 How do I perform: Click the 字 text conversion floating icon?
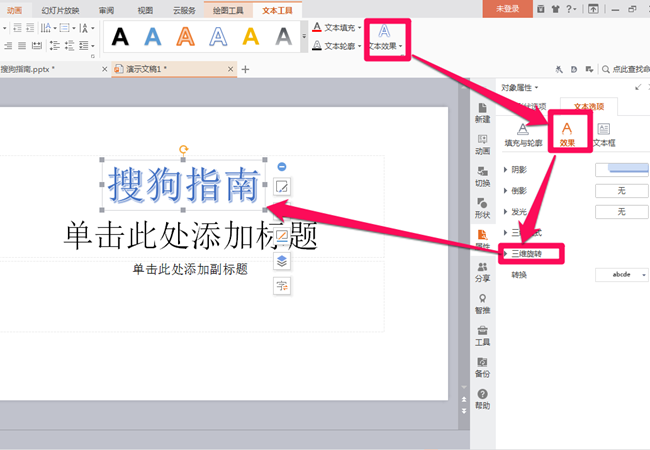(x=282, y=286)
